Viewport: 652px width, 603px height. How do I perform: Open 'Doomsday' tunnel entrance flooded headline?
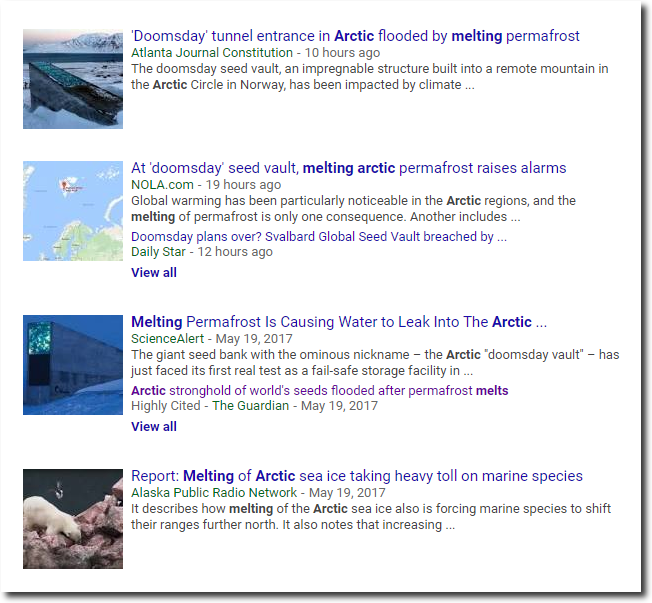(x=355, y=36)
